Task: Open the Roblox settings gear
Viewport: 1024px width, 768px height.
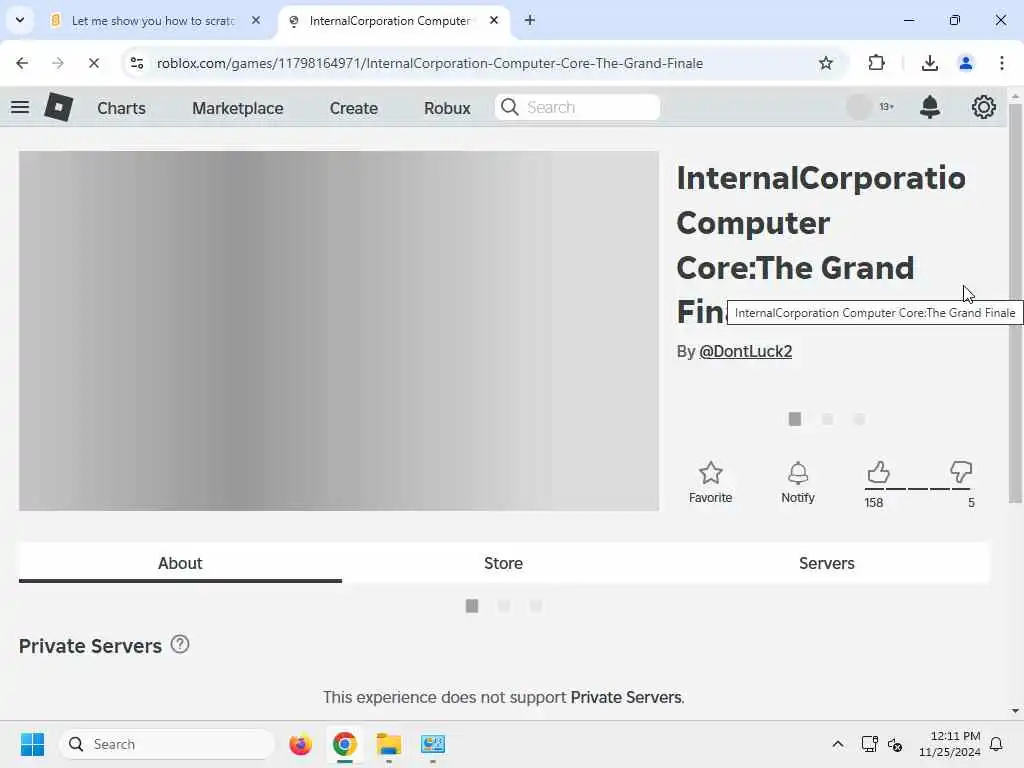Action: 984,107
